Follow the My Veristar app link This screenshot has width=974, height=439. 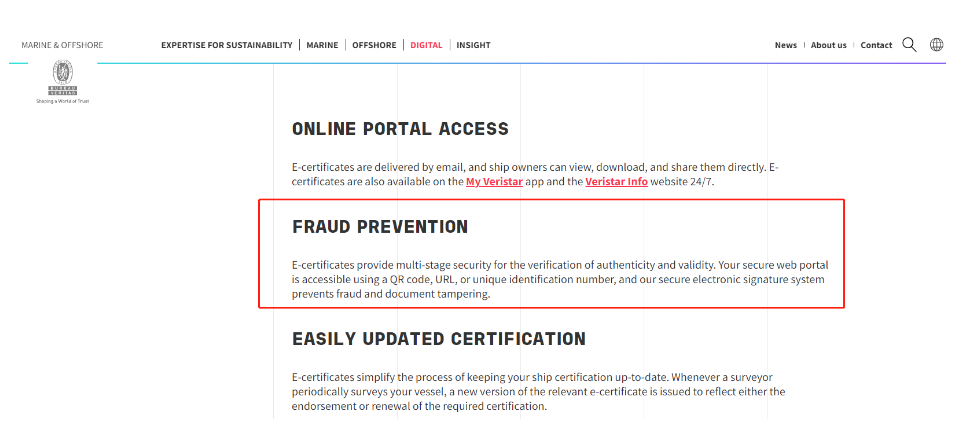(494, 182)
